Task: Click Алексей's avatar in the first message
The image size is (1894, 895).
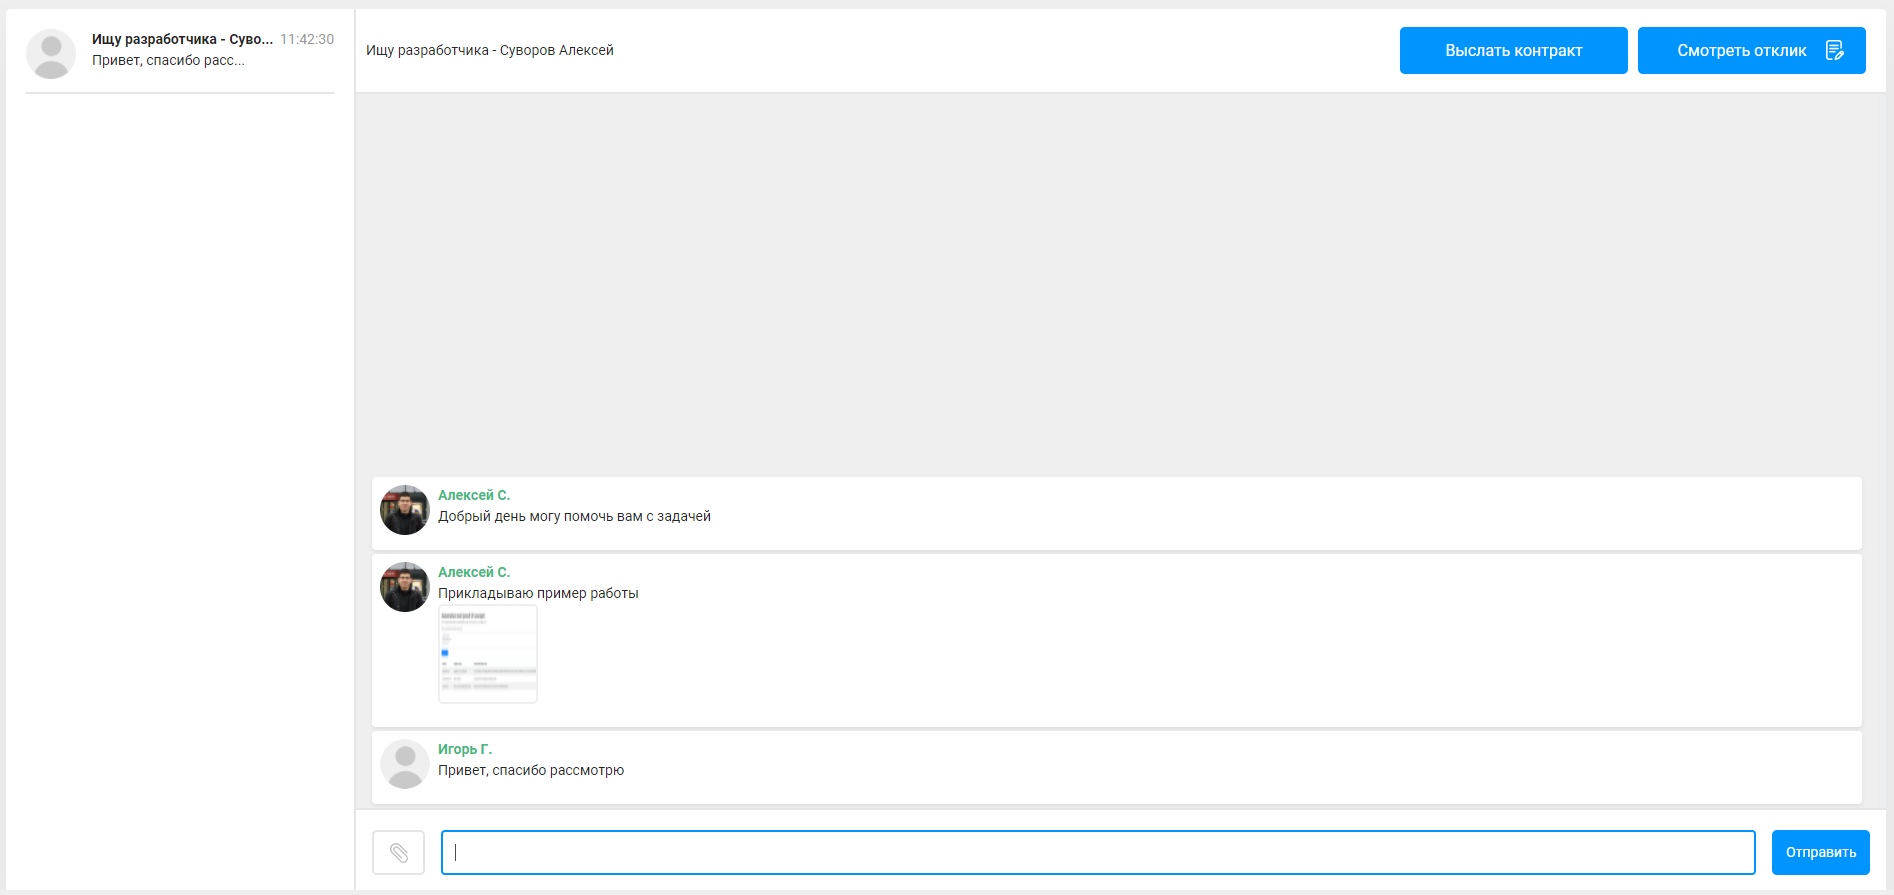Action: tap(405, 510)
